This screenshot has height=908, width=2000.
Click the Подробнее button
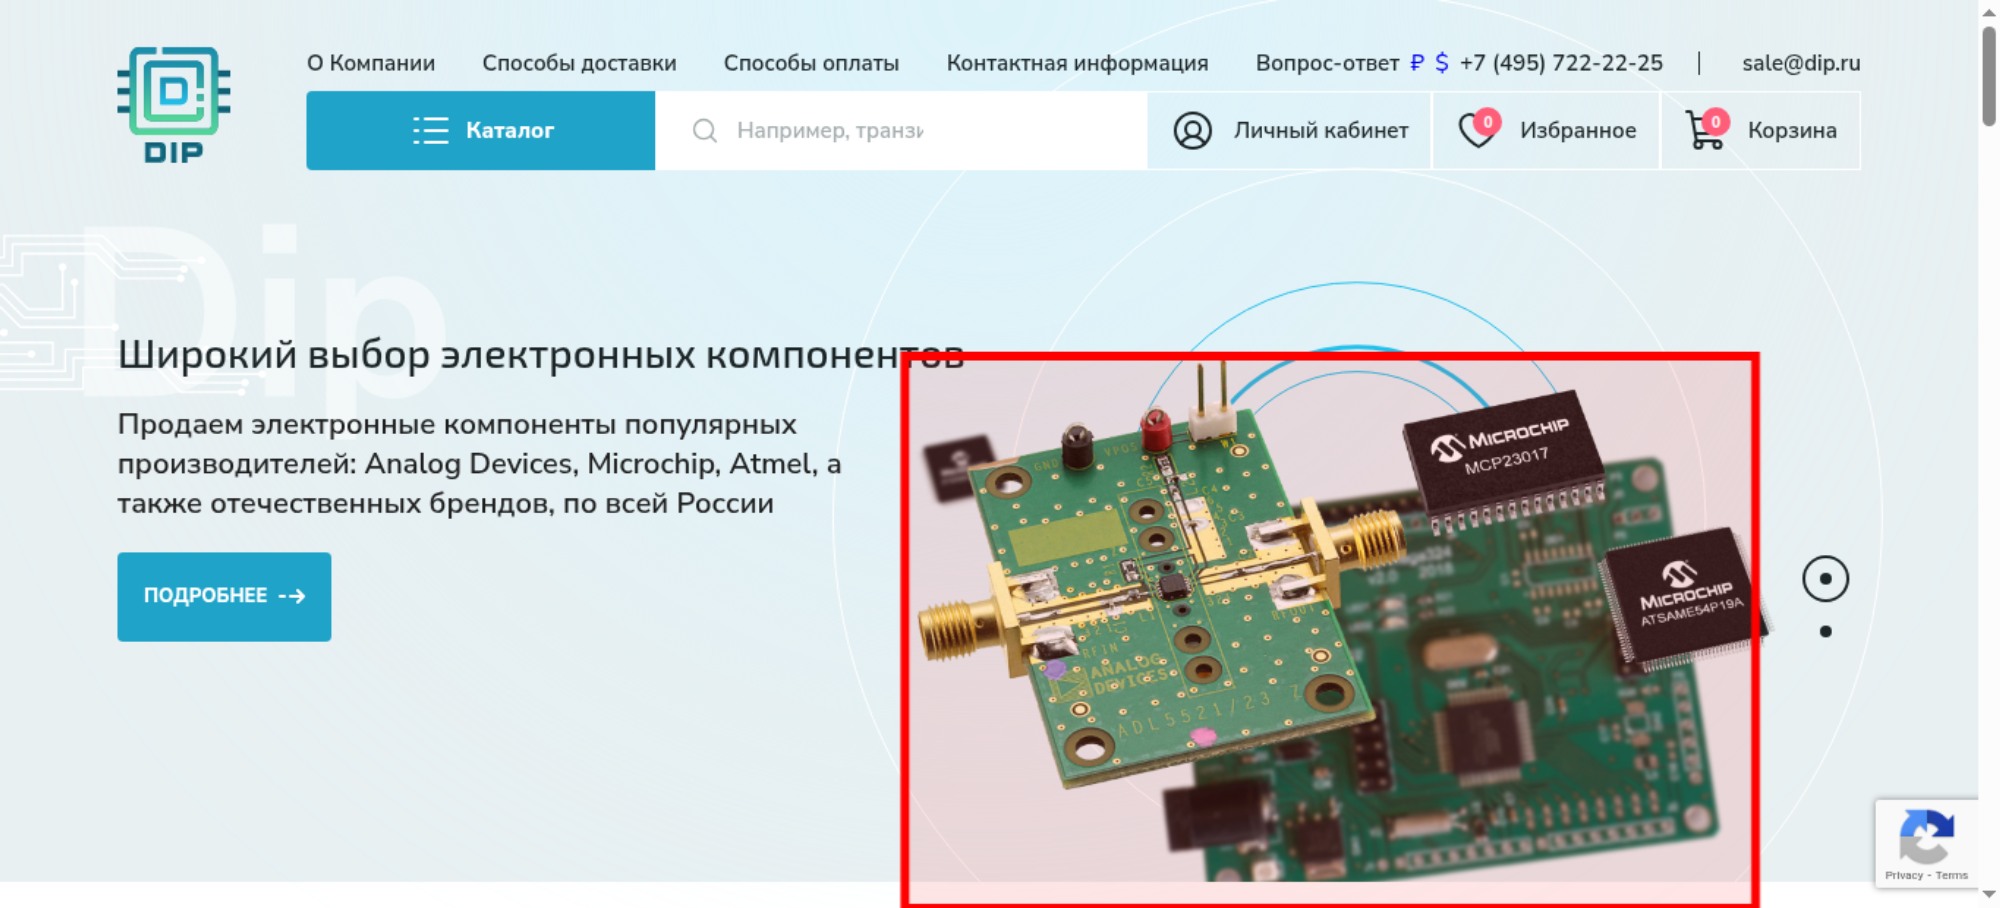tap(224, 597)
